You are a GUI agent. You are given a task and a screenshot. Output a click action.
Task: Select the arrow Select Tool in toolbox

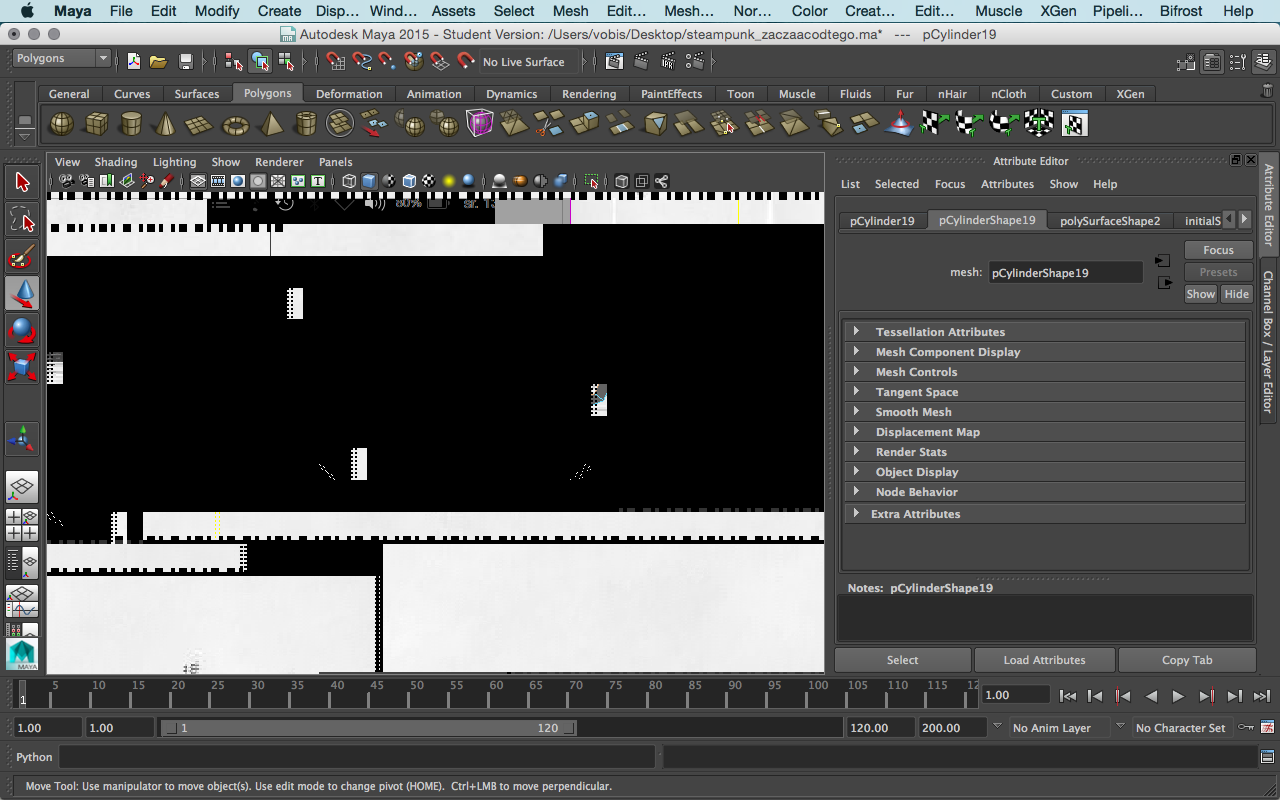[x=22, y=181]
